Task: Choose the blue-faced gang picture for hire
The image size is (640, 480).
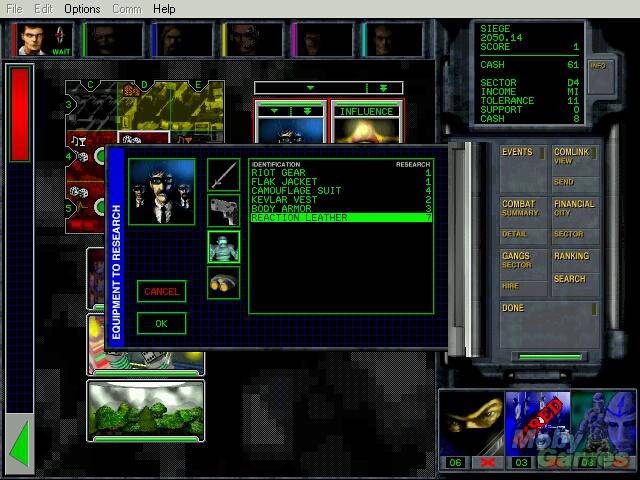Action: coord(604,423)
